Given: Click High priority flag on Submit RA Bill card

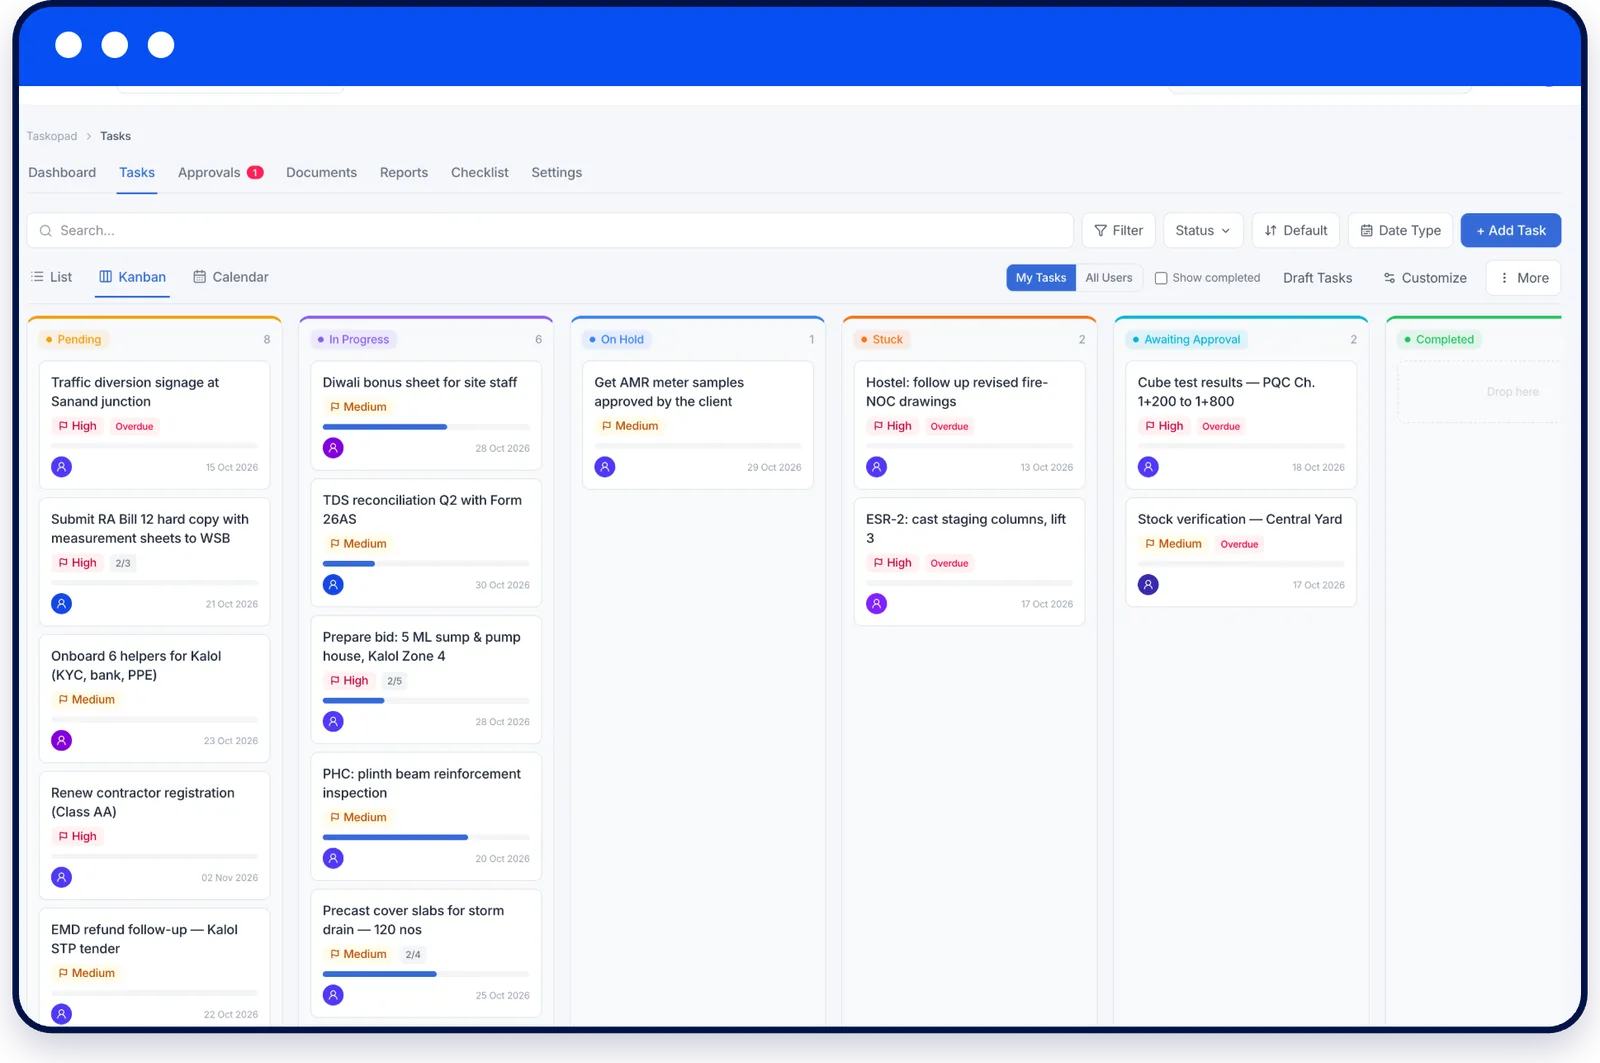Looking at the screenshot, I should point(77,563).
